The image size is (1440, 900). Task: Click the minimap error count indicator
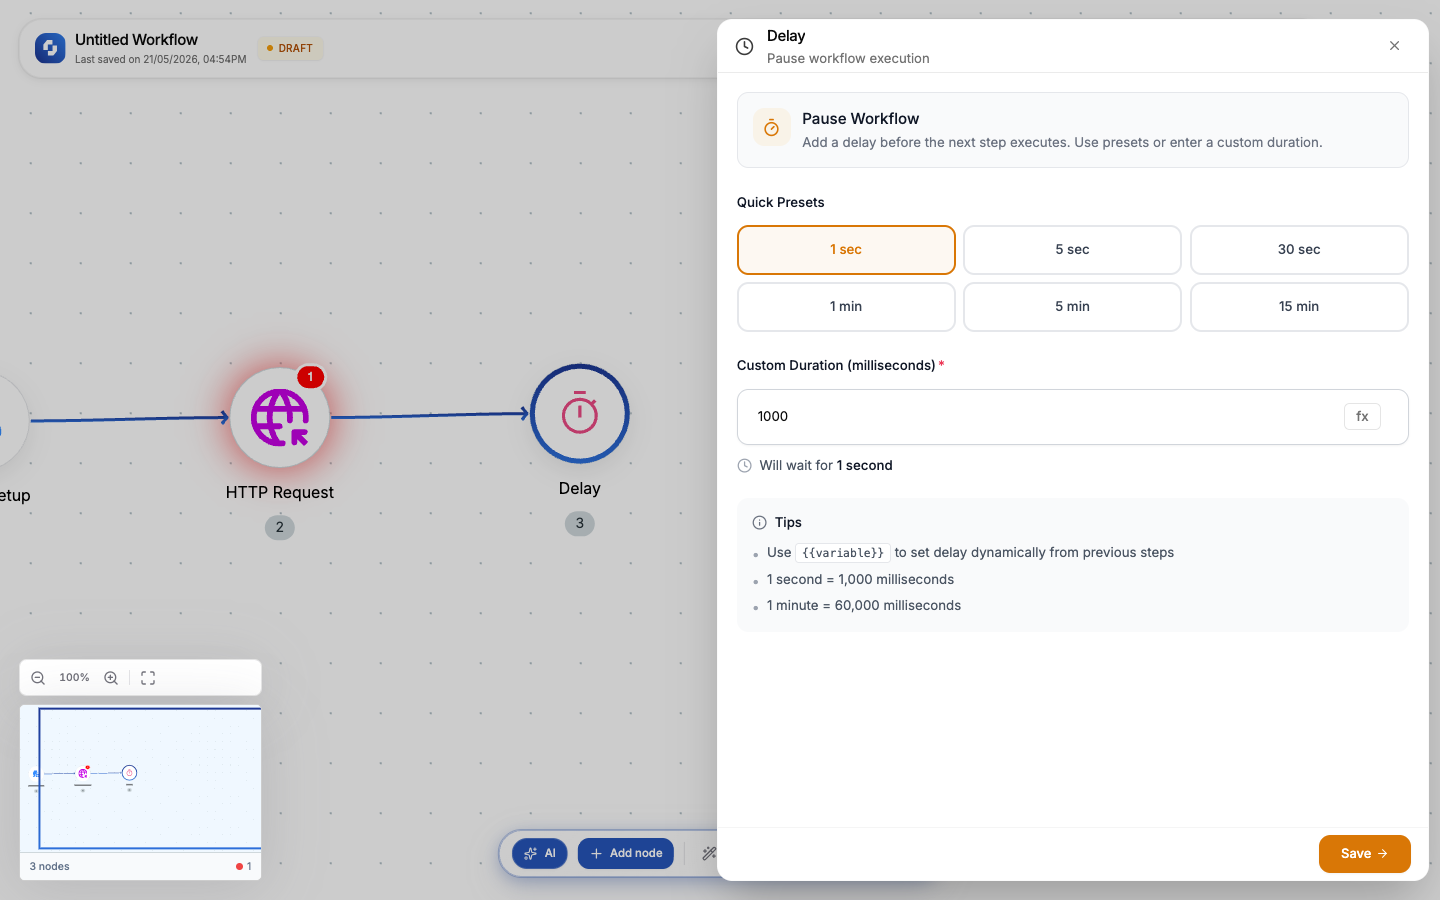(x=244, y=867)
